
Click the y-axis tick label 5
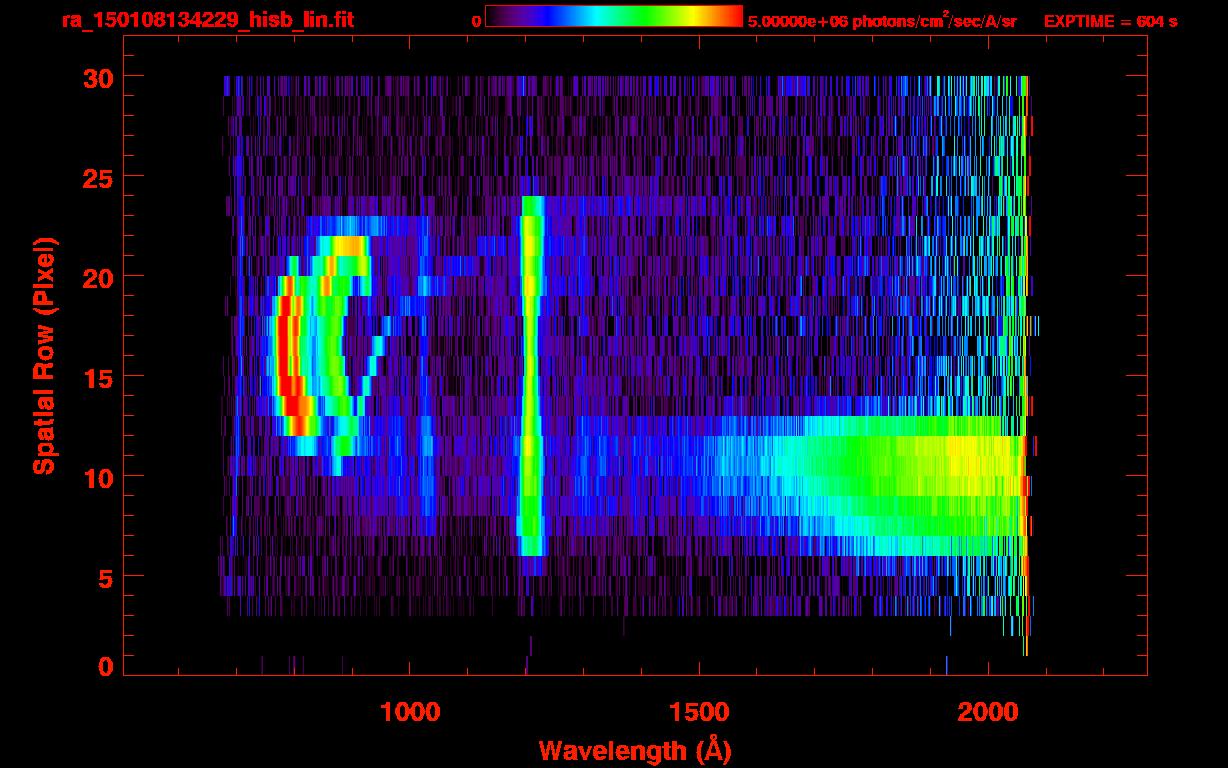(106, 577)
